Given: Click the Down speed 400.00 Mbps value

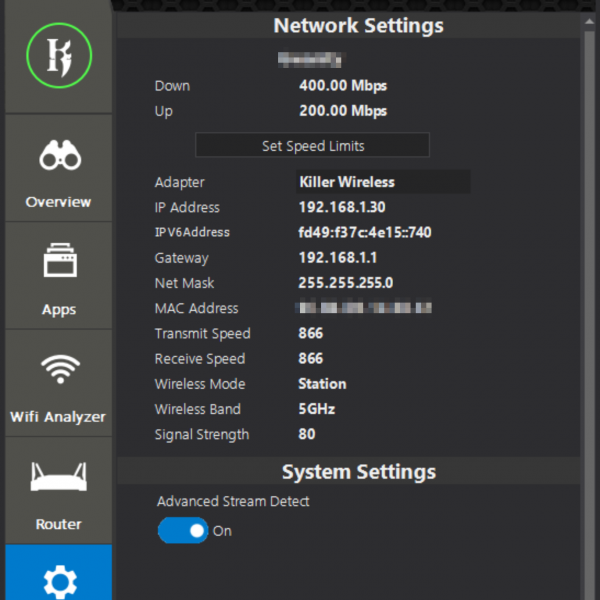Looking at the screenshot, I should tap(343, 86).
